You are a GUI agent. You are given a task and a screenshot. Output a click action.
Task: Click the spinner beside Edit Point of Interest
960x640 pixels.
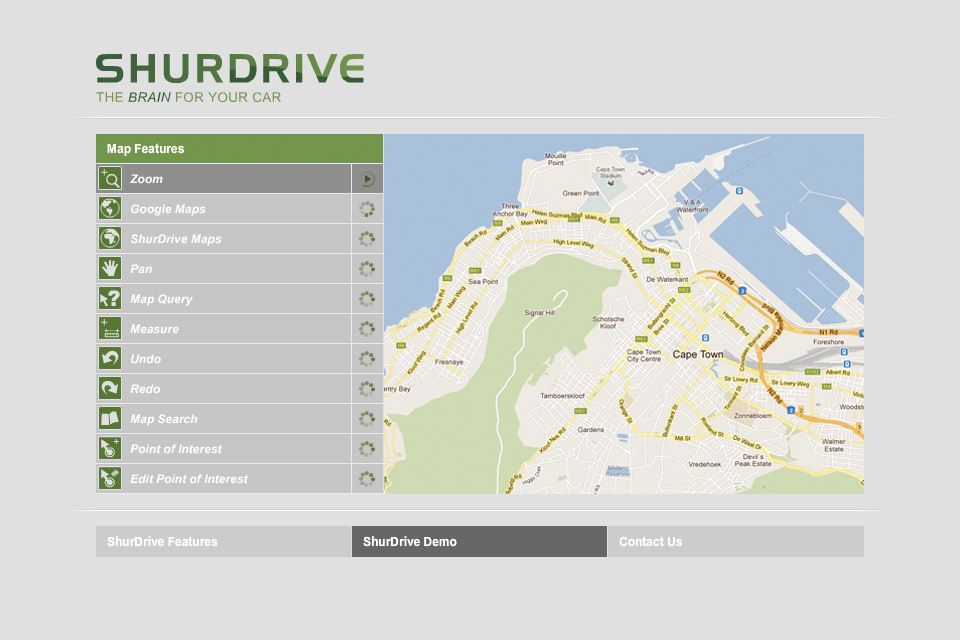(x=367, y=479)
